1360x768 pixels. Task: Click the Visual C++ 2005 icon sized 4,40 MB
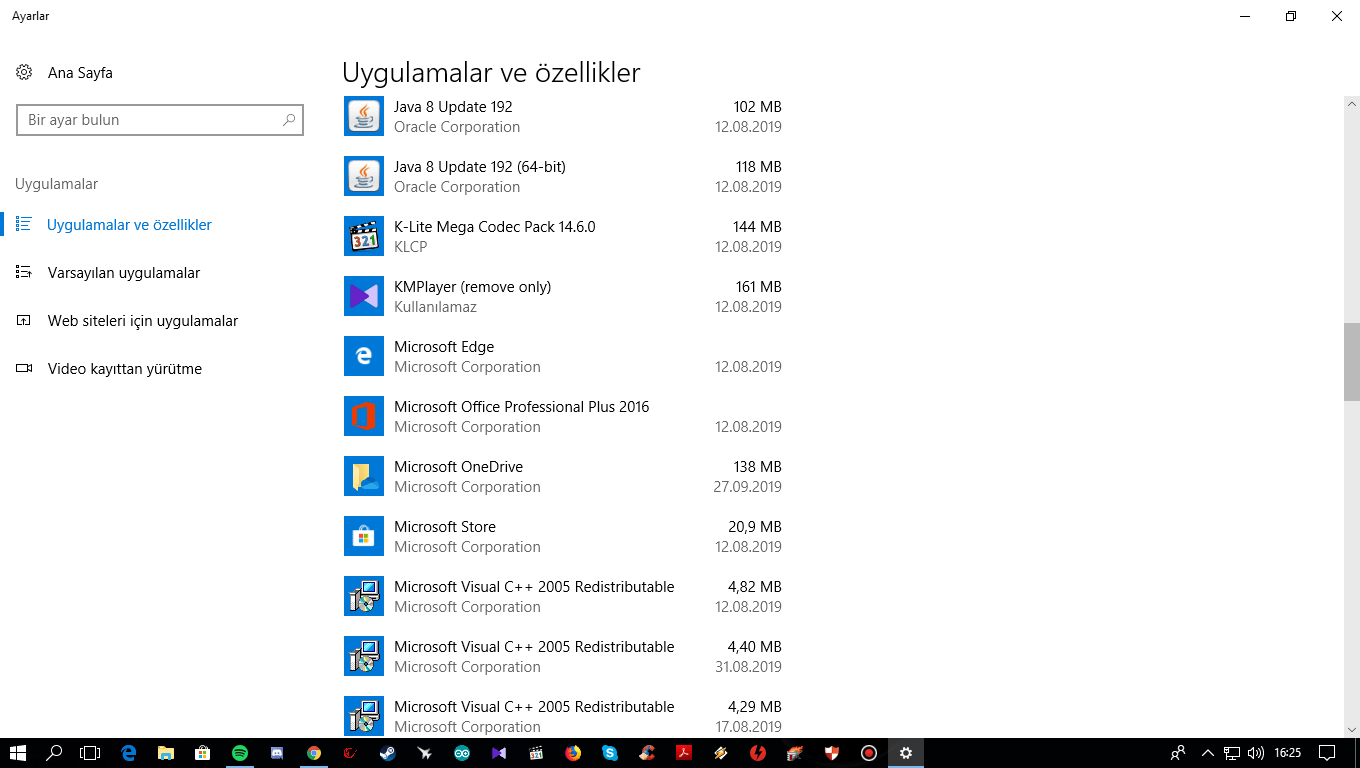(364, 656)
